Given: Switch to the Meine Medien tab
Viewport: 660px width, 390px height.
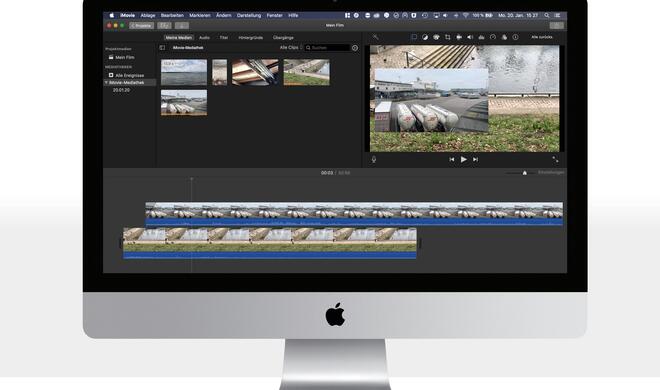Looking at the screenshot, I should point(178,37).
